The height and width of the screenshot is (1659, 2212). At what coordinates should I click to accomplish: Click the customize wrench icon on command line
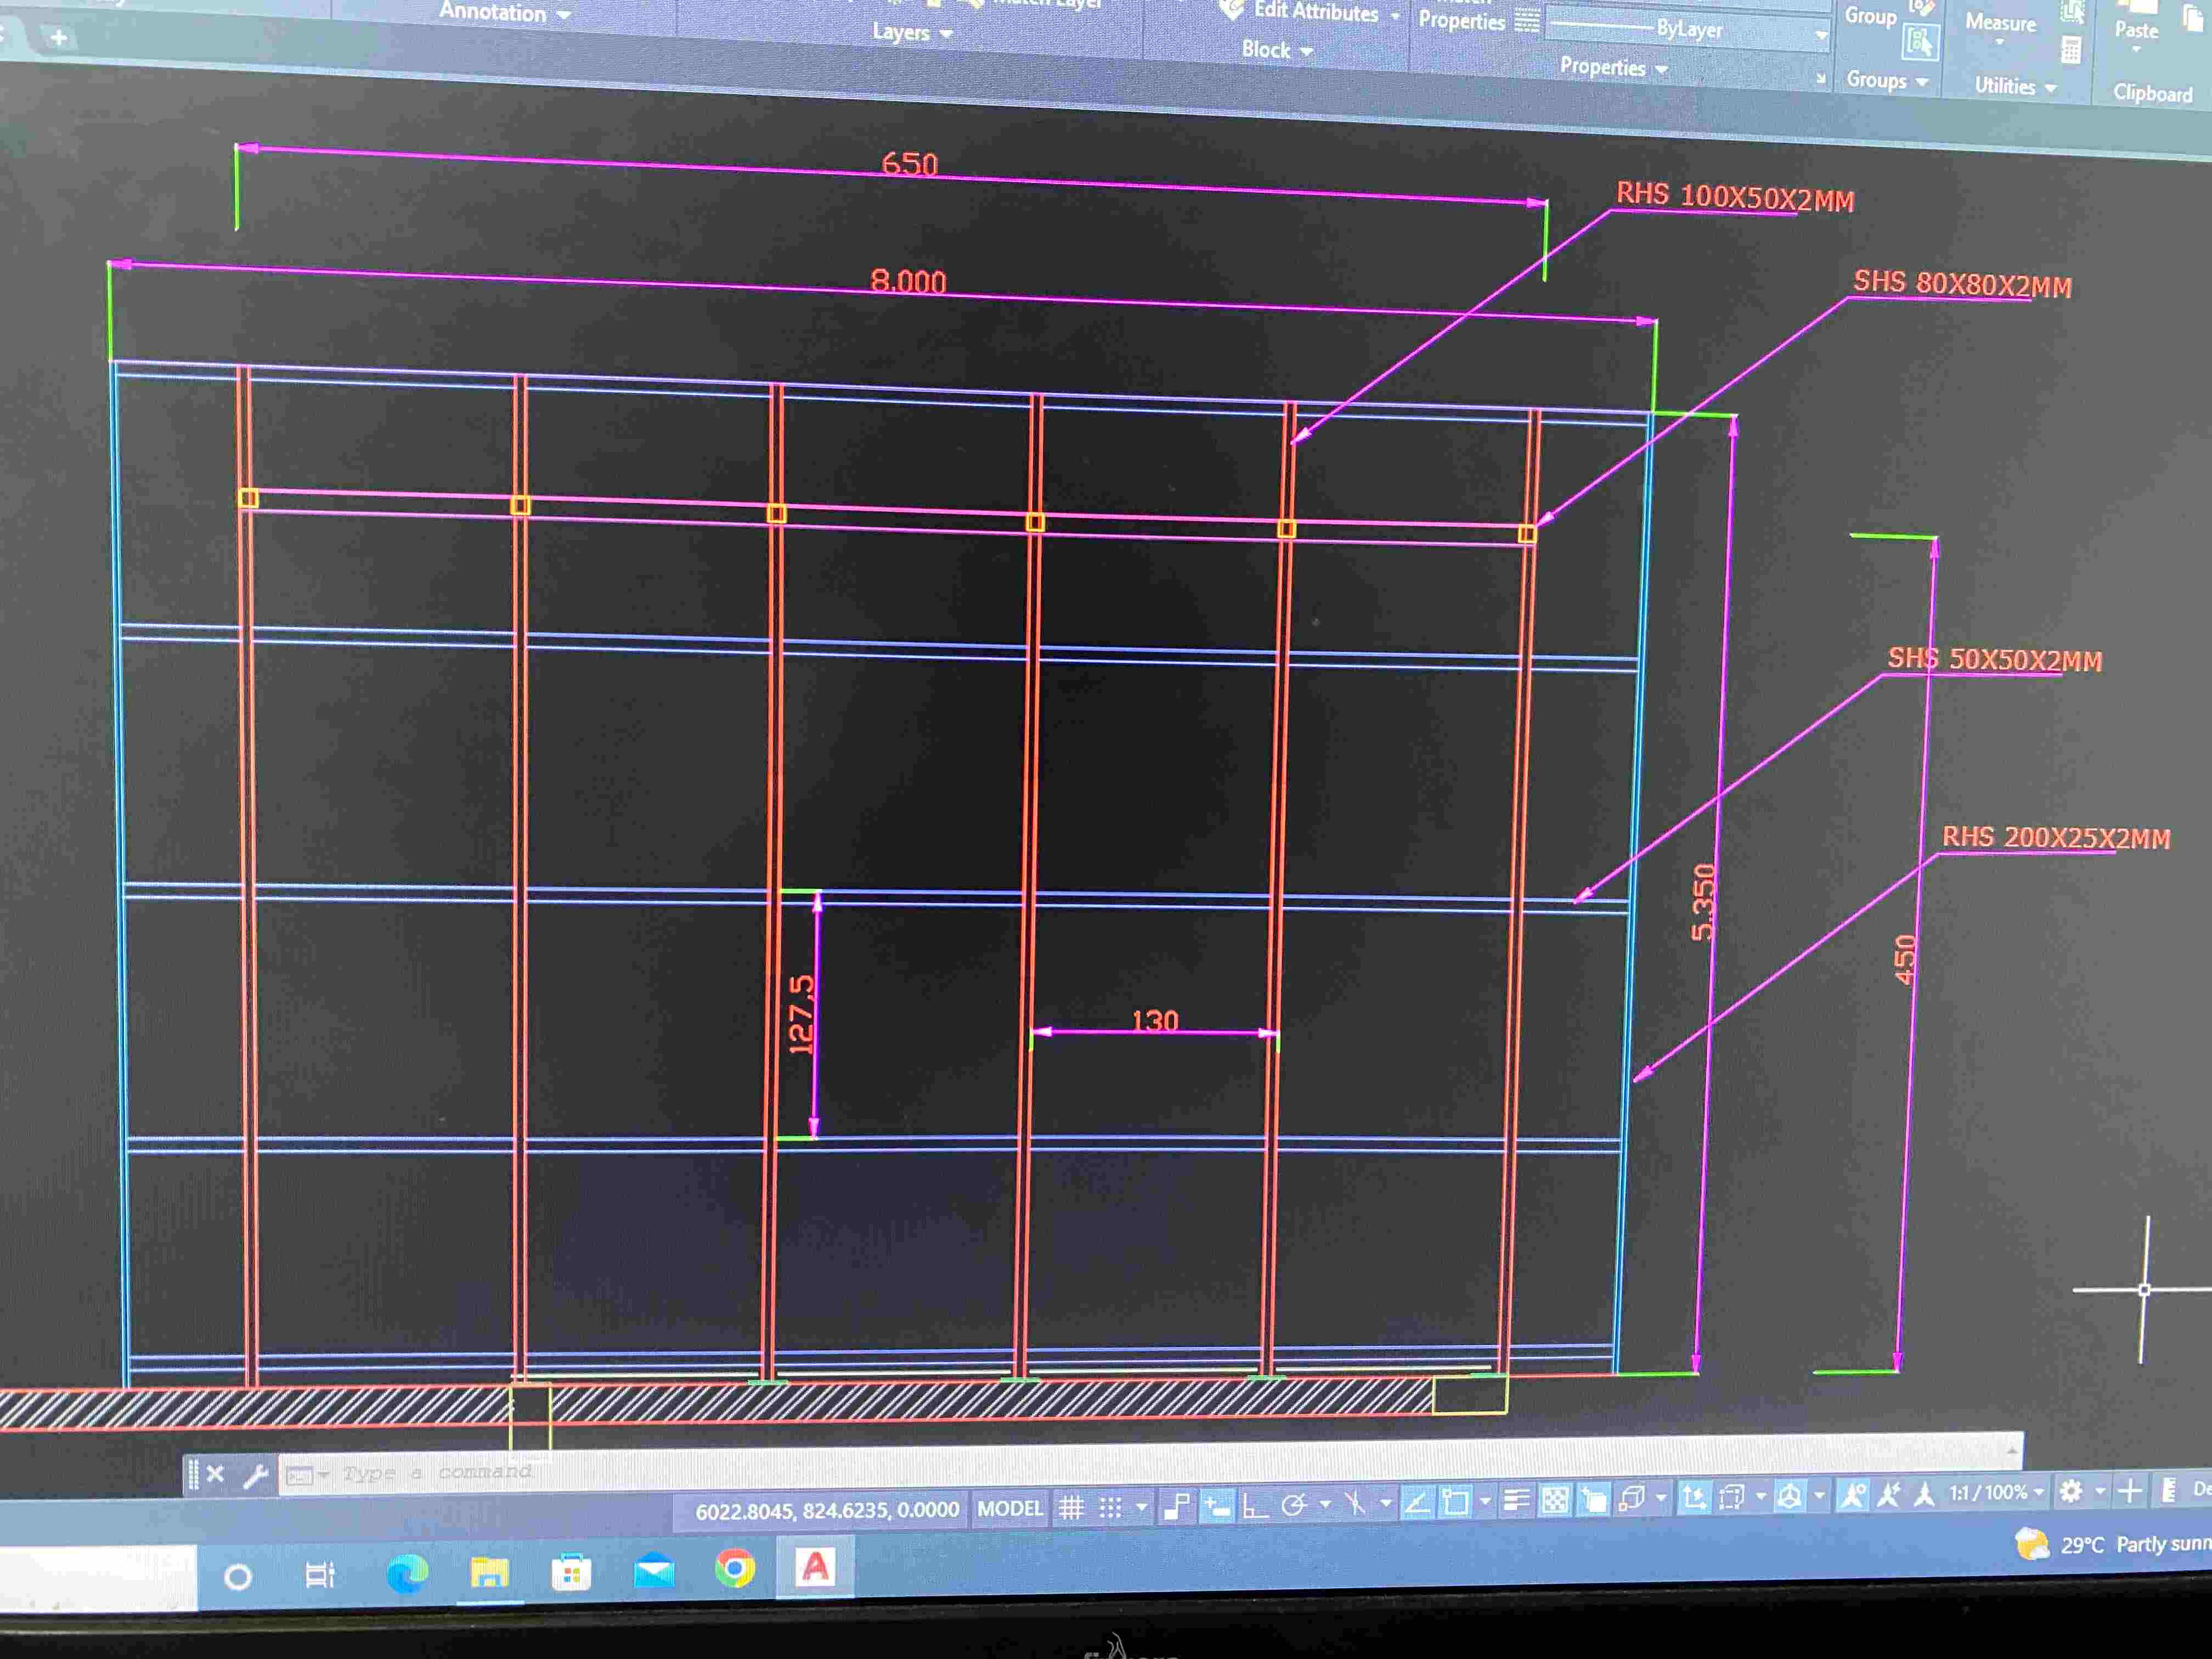255,1475
